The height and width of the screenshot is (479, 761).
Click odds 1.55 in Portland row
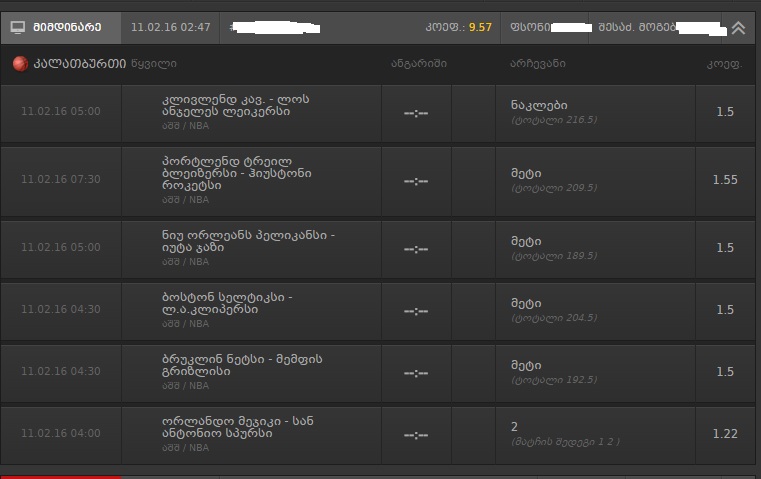(725, 180)
